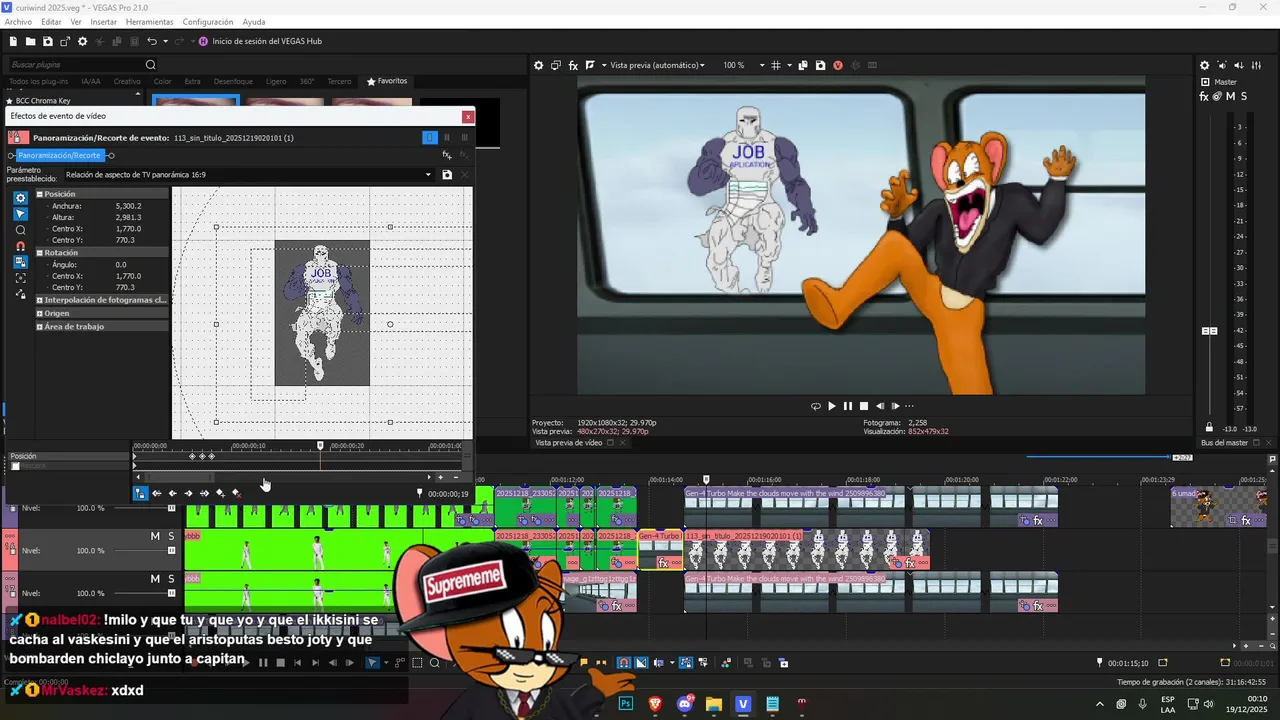Enable the Máscara checkbox
This screenshot has width=1280, height=720.
coord(15,466)
